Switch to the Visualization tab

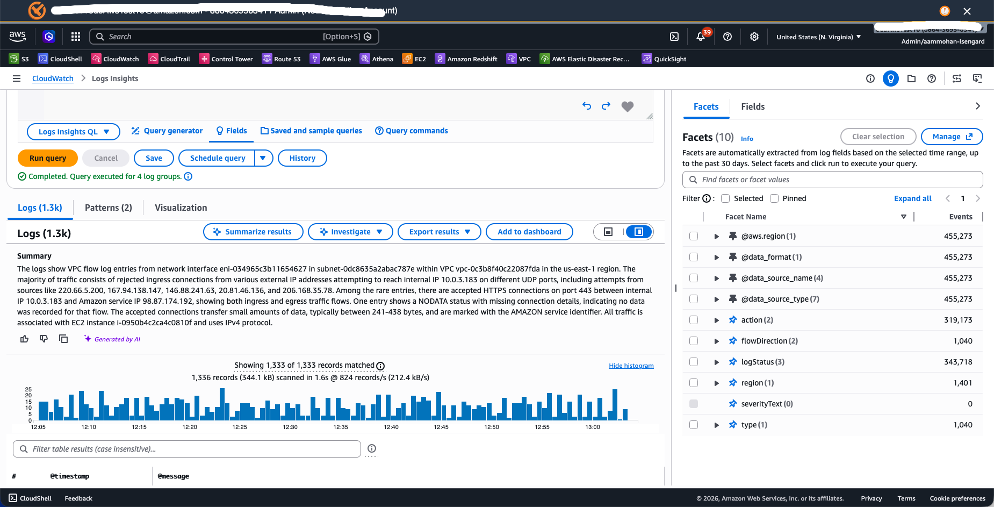pyautogui.click(x=181, y=208)
